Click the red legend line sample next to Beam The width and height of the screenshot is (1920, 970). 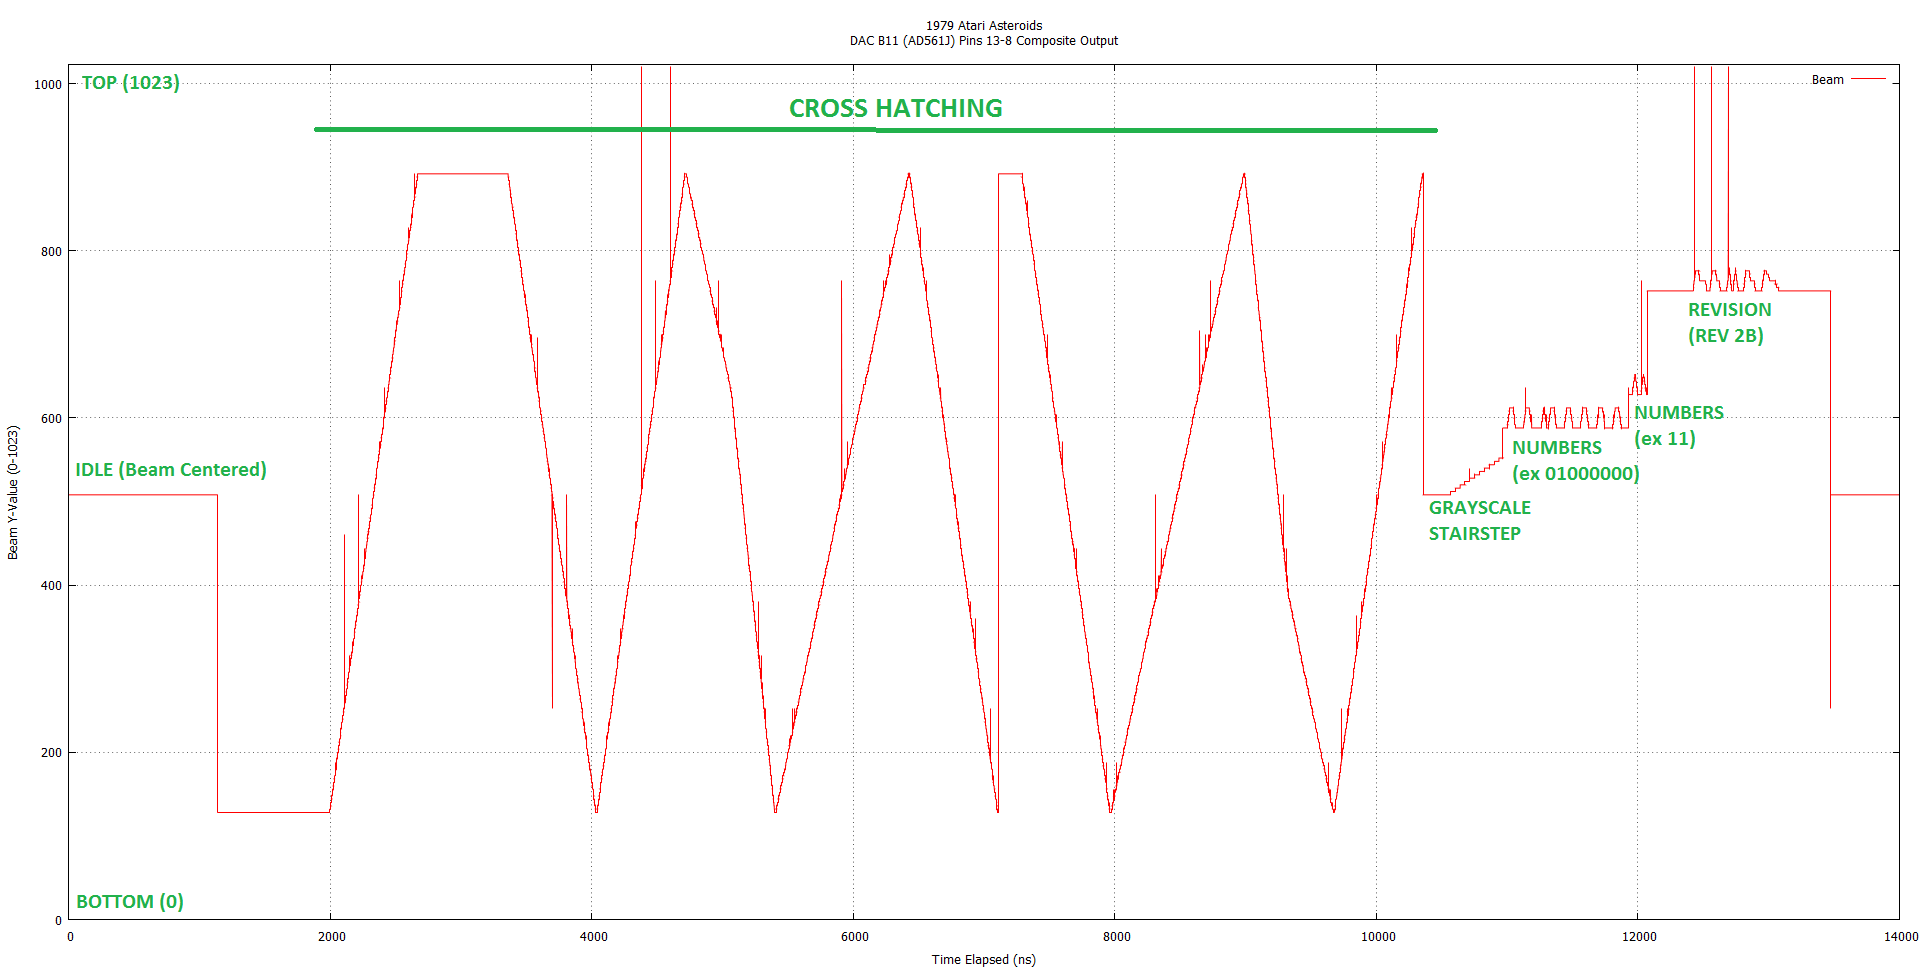click(1868, 79)
